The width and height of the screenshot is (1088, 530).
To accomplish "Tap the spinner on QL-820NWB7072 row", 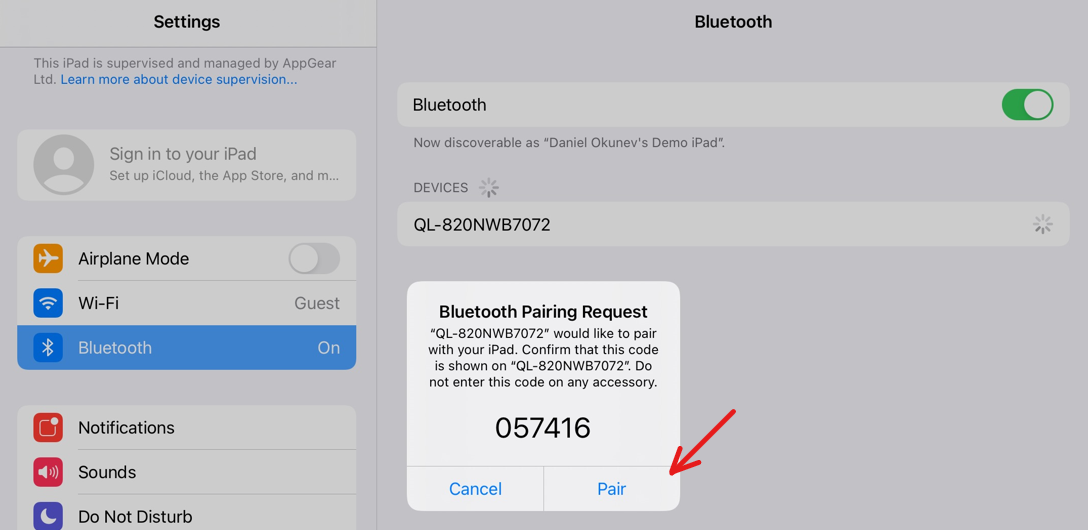I will click(1042, 224).
